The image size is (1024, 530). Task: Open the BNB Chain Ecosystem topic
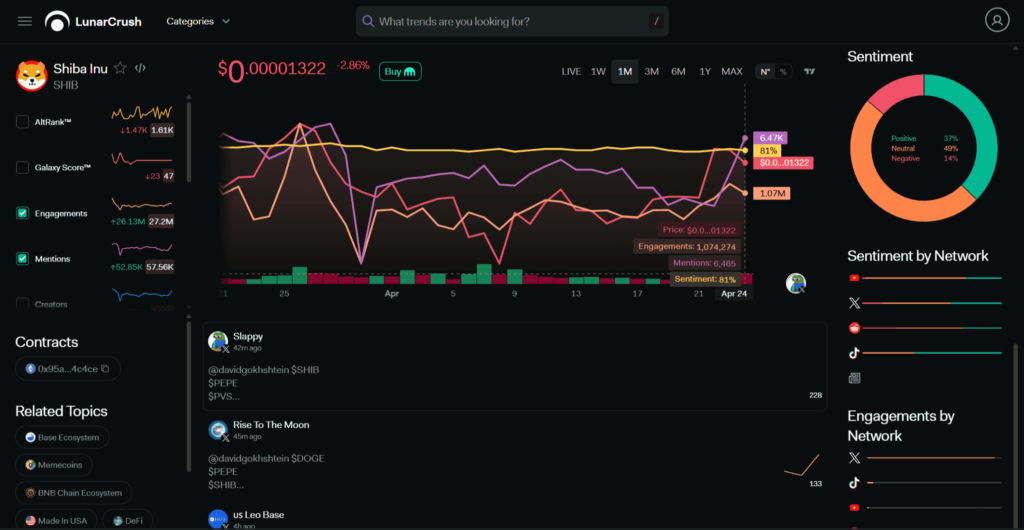coord(74,493)
